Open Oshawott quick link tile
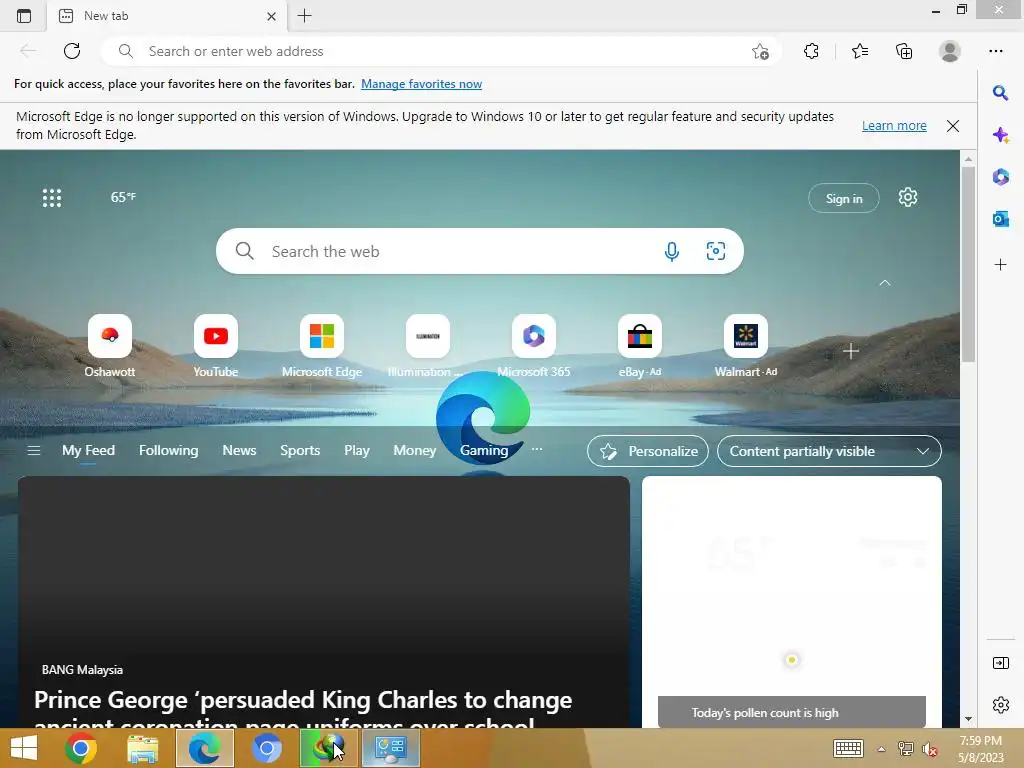This screenshot has width=1024, height=768. [x=110, y=346]
